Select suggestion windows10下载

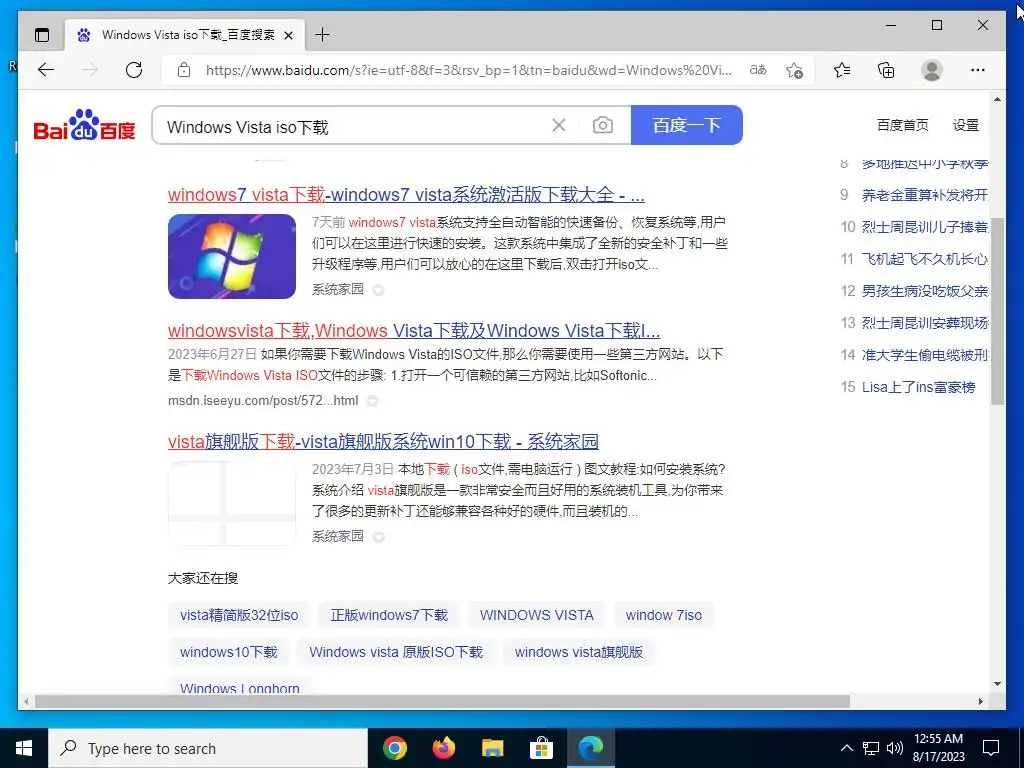click(x=229, y=652)
